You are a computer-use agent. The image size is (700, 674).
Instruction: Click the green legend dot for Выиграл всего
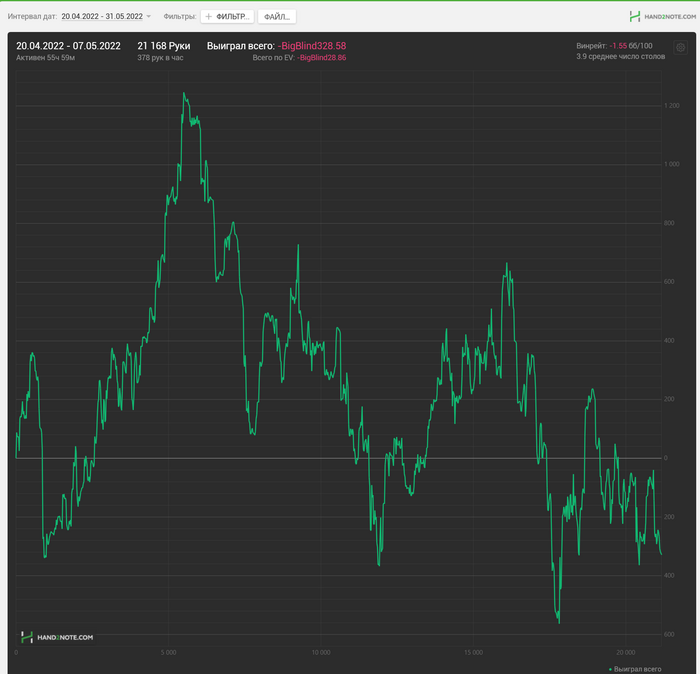point(610,670)
